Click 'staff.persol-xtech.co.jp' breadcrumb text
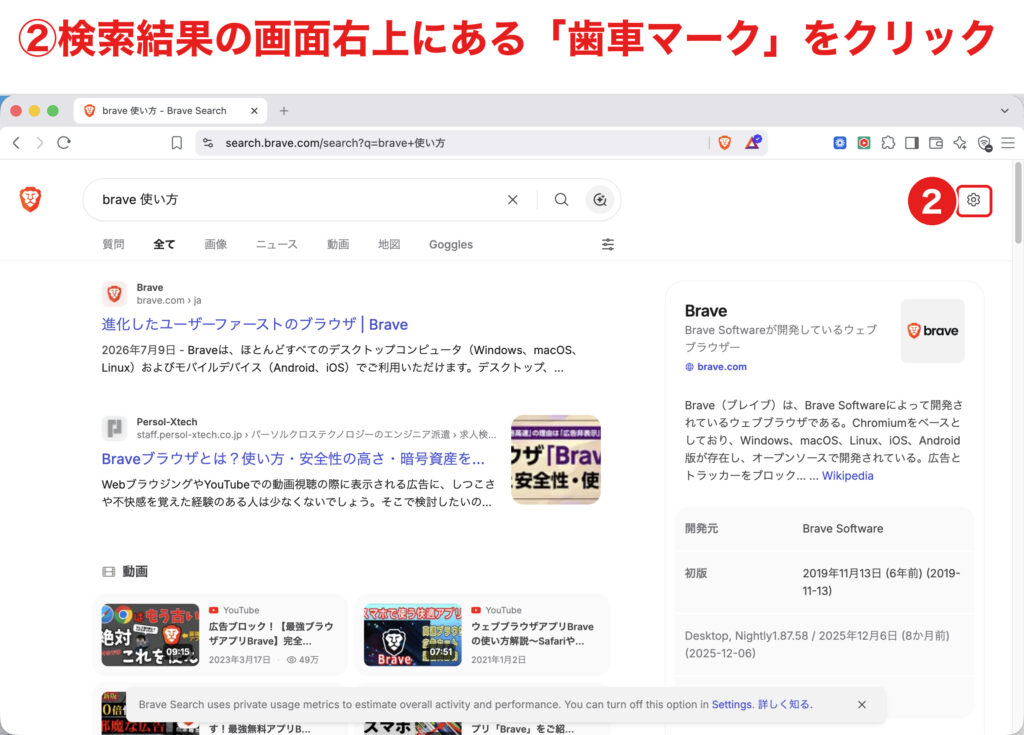The height and width of the screenshot is (735, 1024). (x=189, y=434)
